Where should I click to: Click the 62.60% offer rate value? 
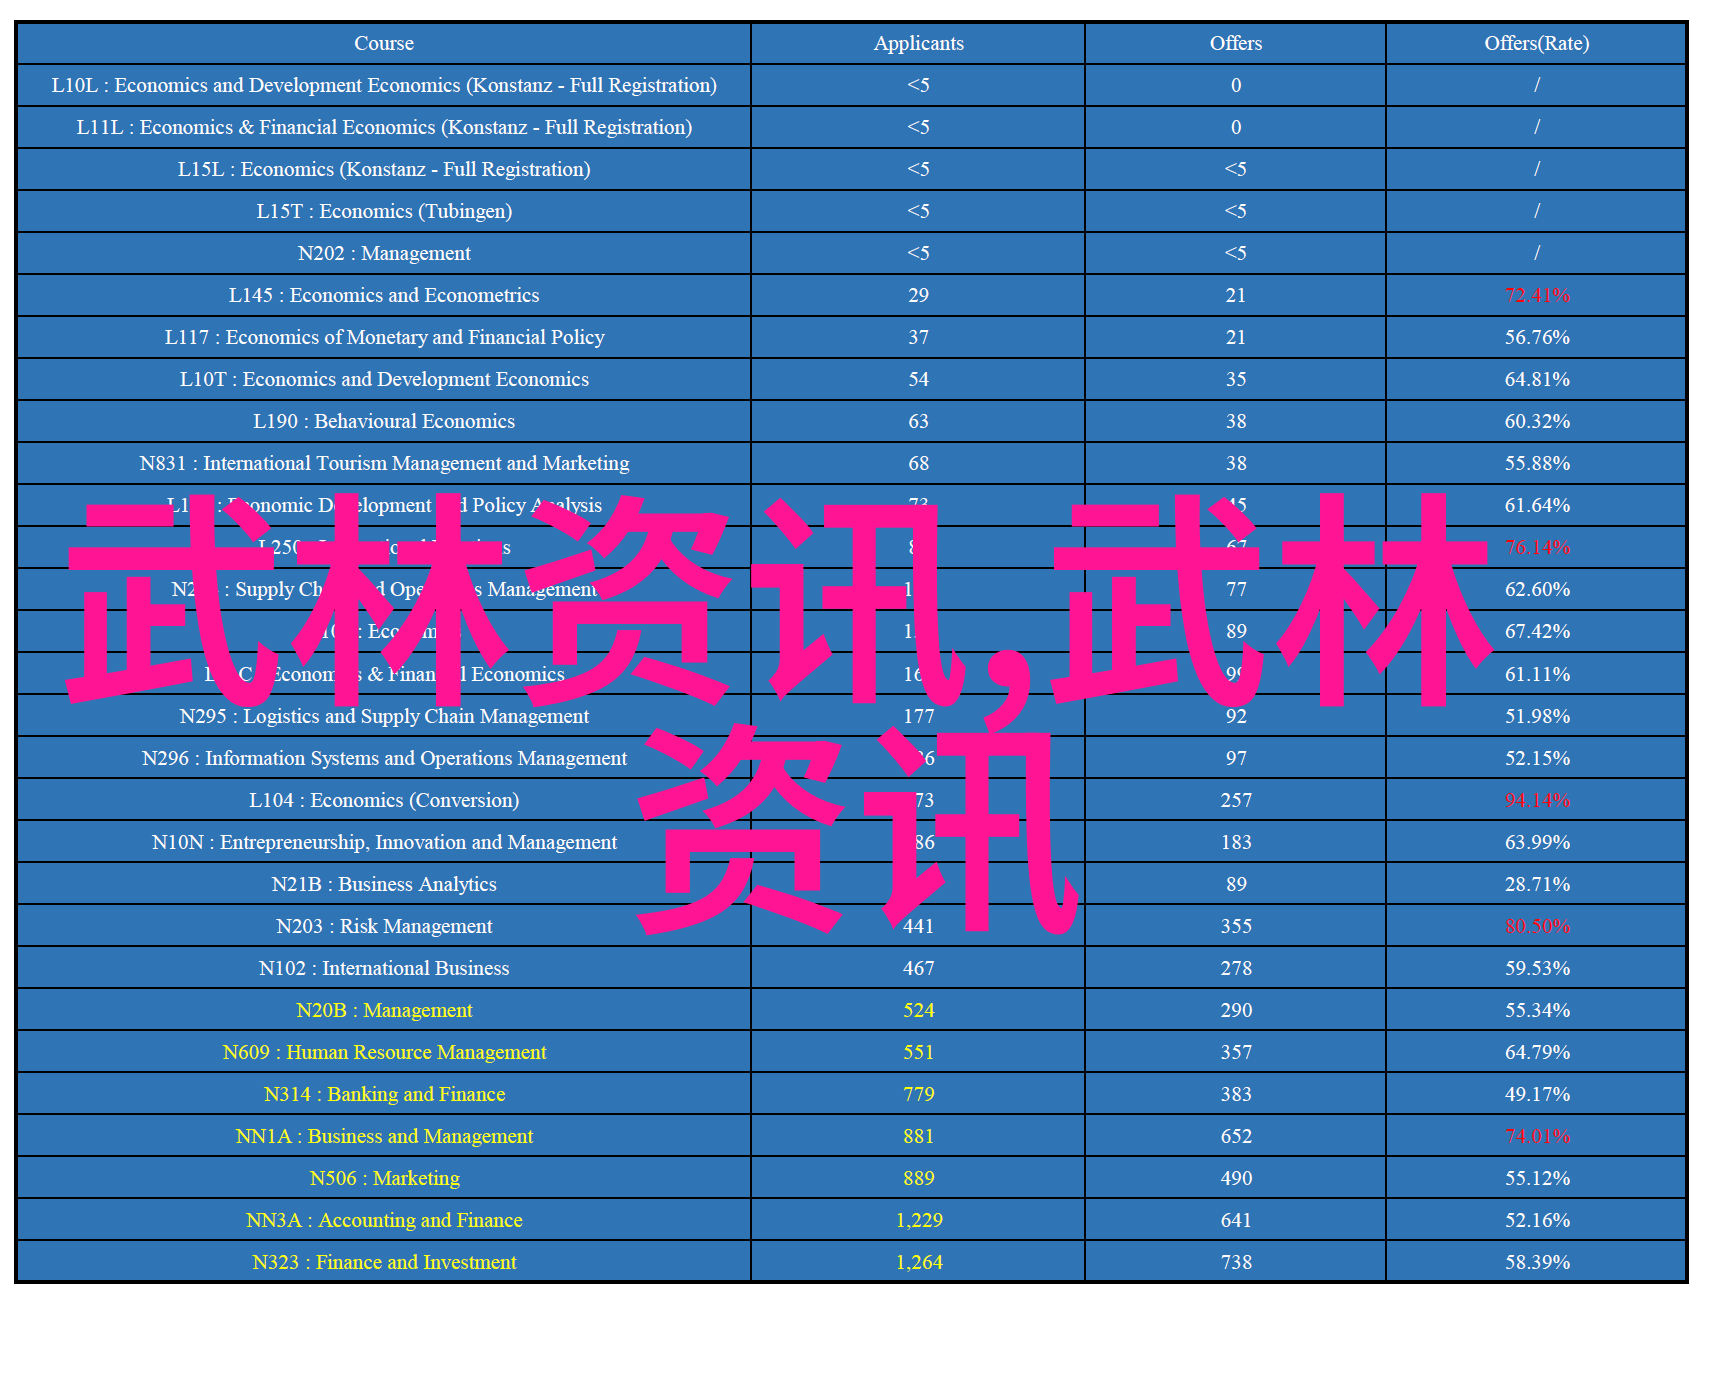pos(1537,589)
